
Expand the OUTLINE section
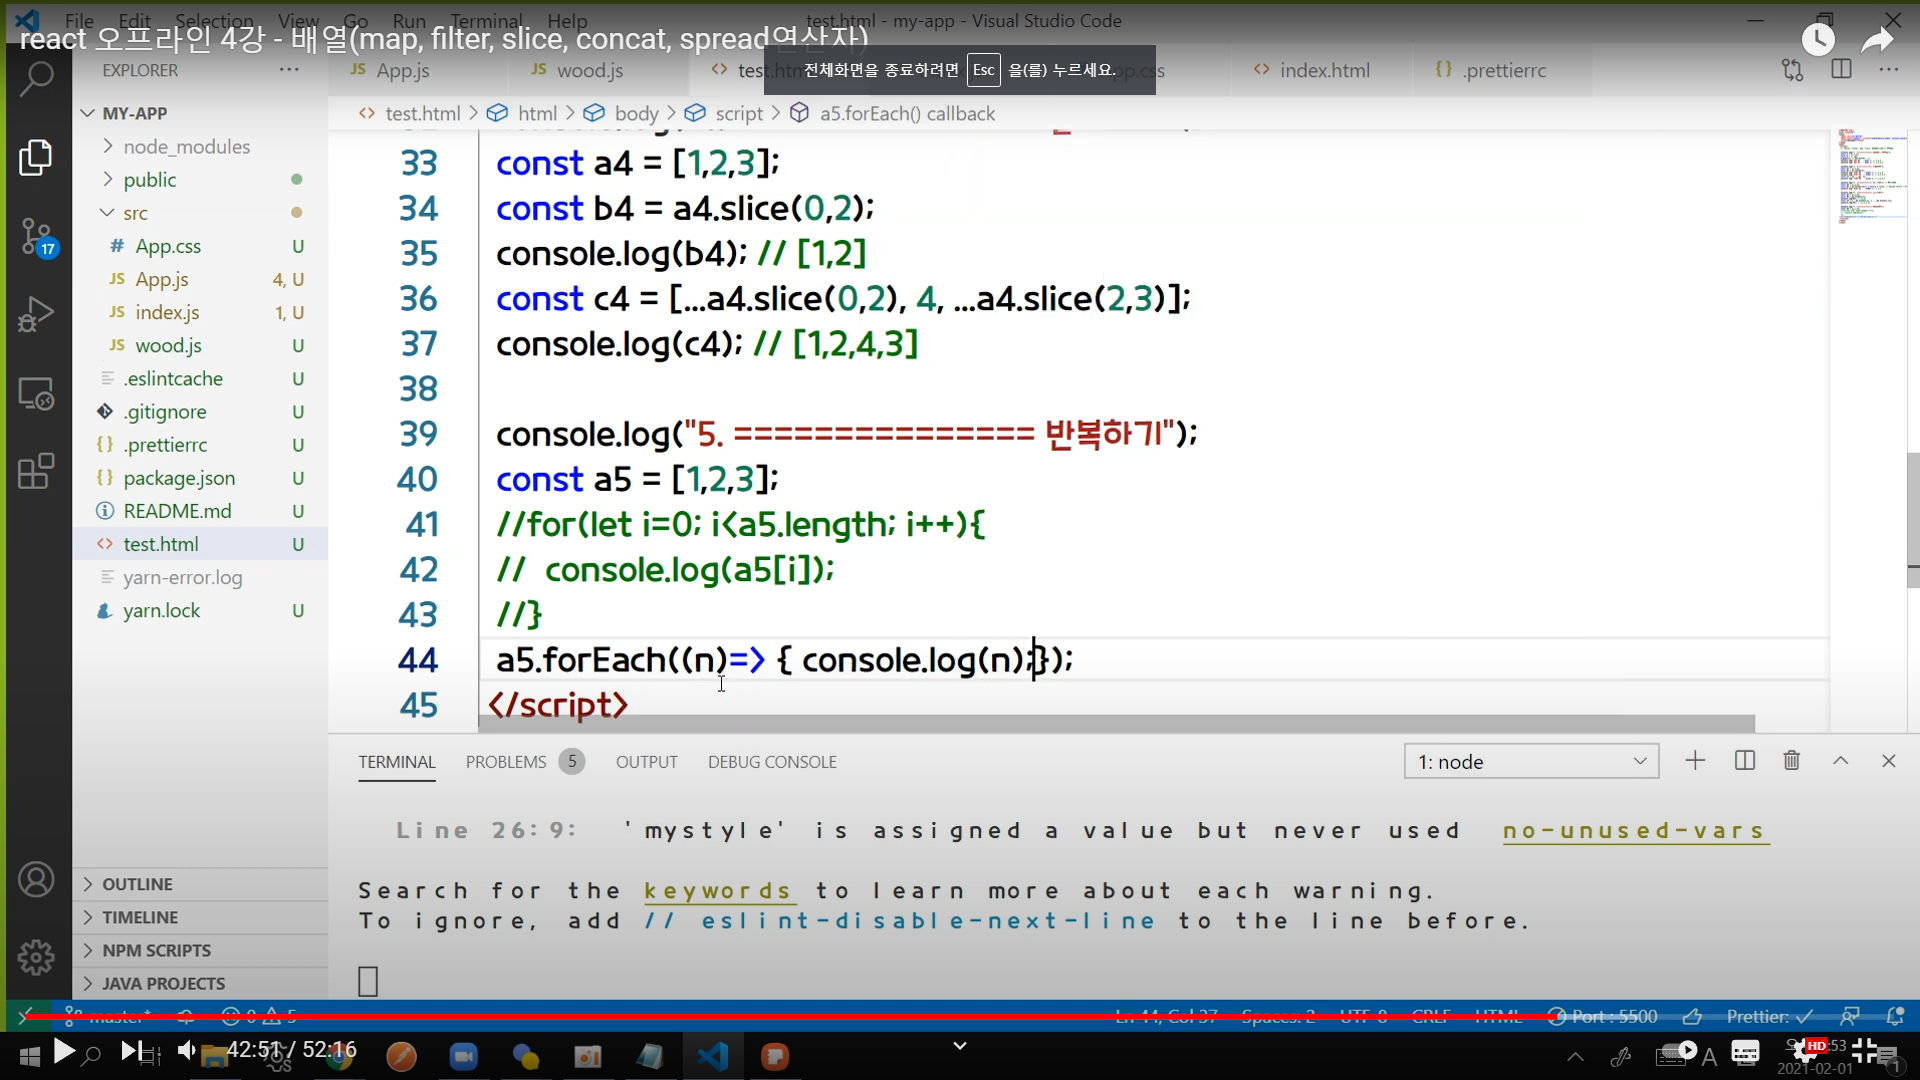137,884
